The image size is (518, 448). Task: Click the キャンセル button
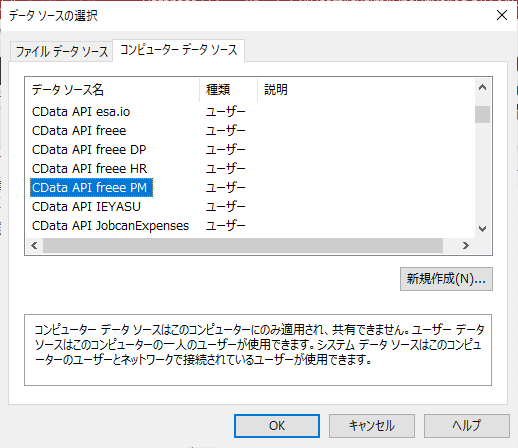click(x=372, y=426)
